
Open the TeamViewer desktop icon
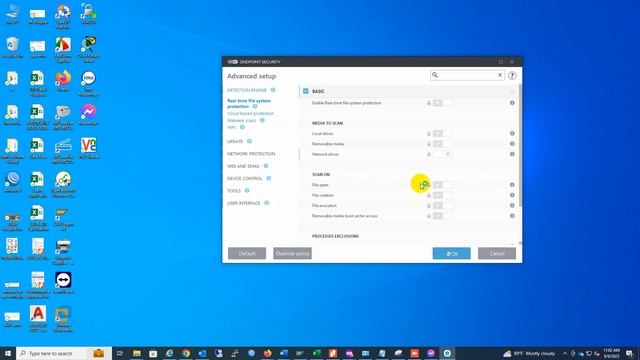[63, 283]
